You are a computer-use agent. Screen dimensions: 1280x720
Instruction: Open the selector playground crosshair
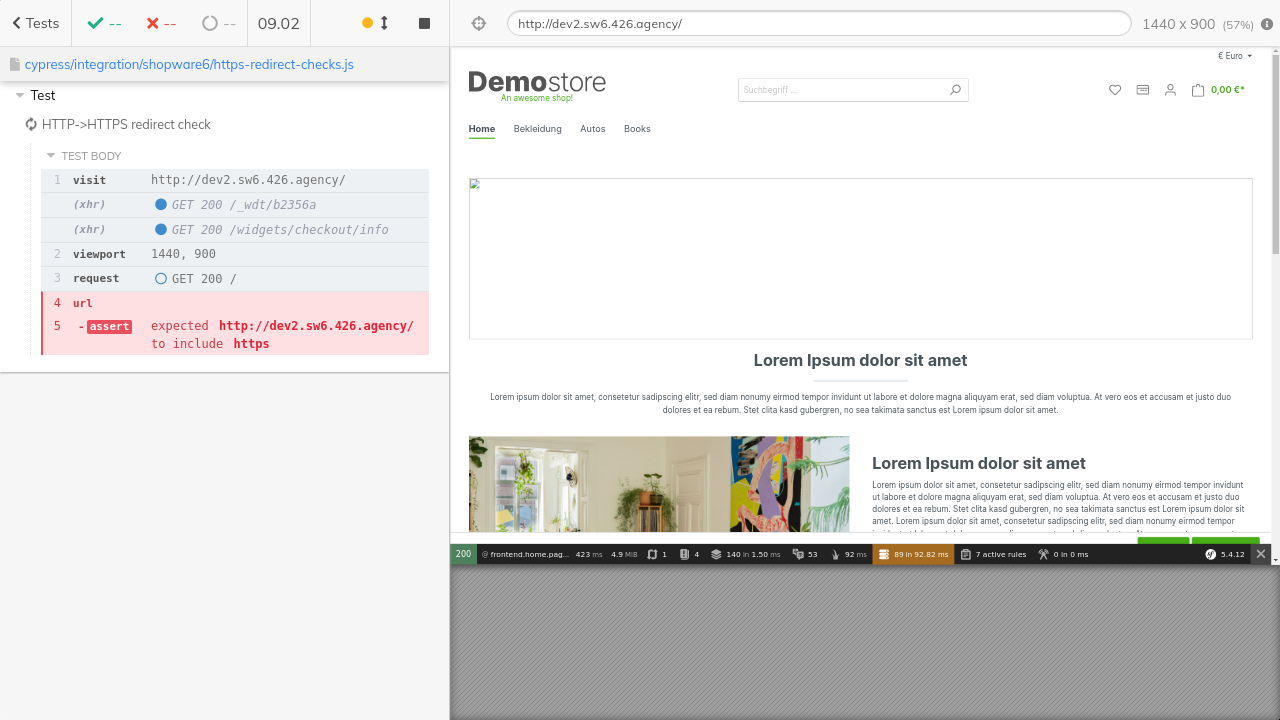click(478, 23)
